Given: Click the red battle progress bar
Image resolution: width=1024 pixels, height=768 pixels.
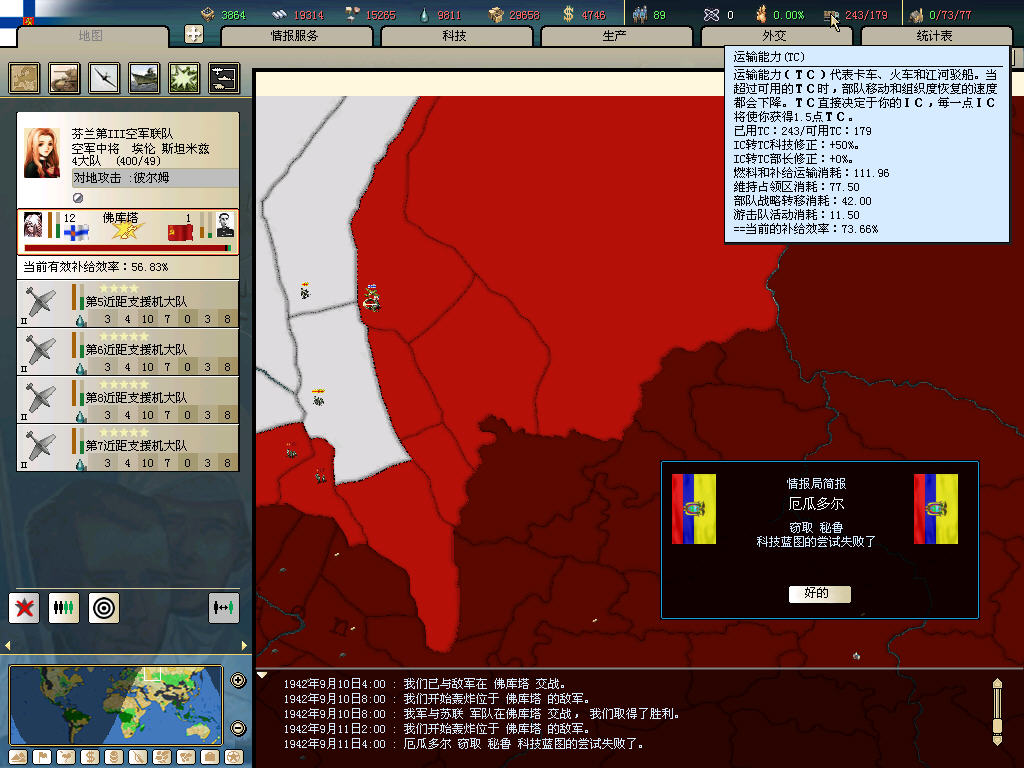Looking at the screenshot, I should pyautogui.click(x=128, y=248).
